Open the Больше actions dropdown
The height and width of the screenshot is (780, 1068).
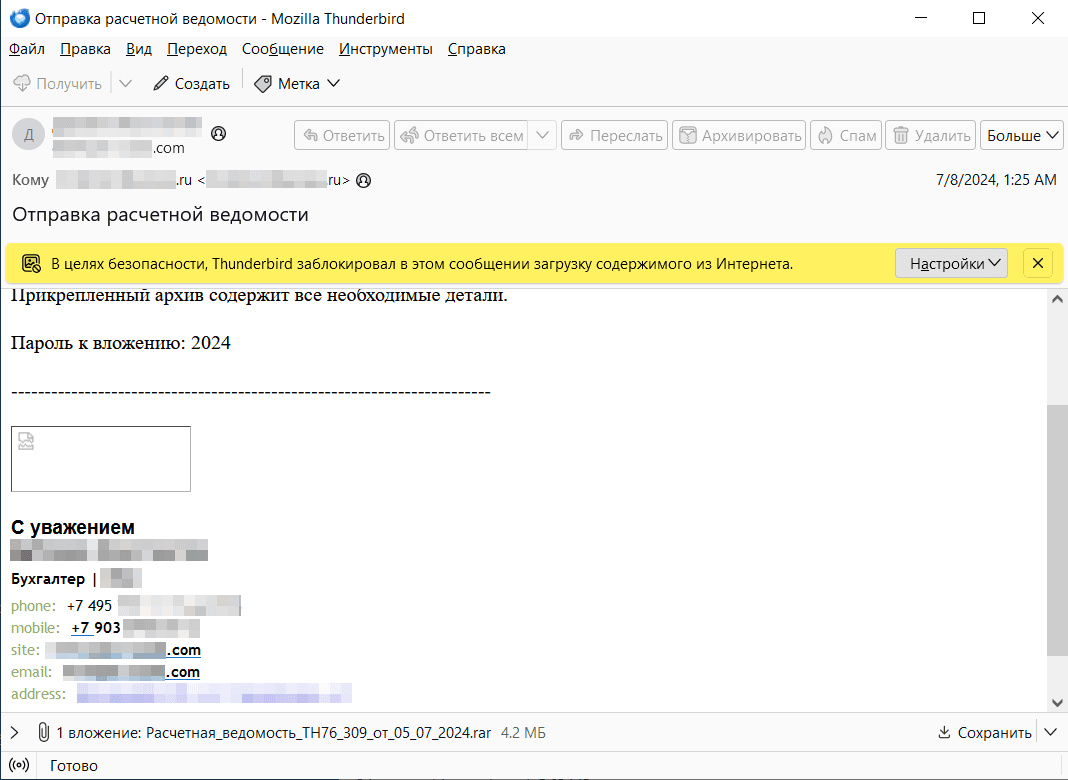(x=1022, y=136)
